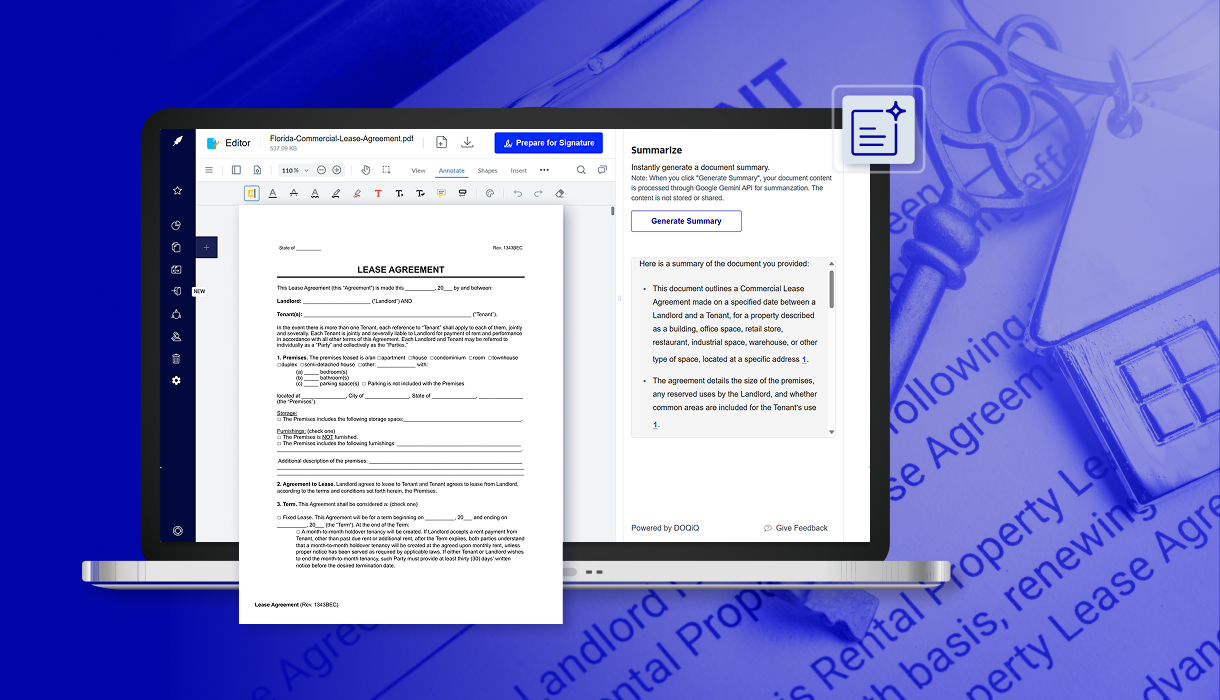Toggle the comments panel bubble
The width and height of the screenshot is (1220, 700).
602,170
